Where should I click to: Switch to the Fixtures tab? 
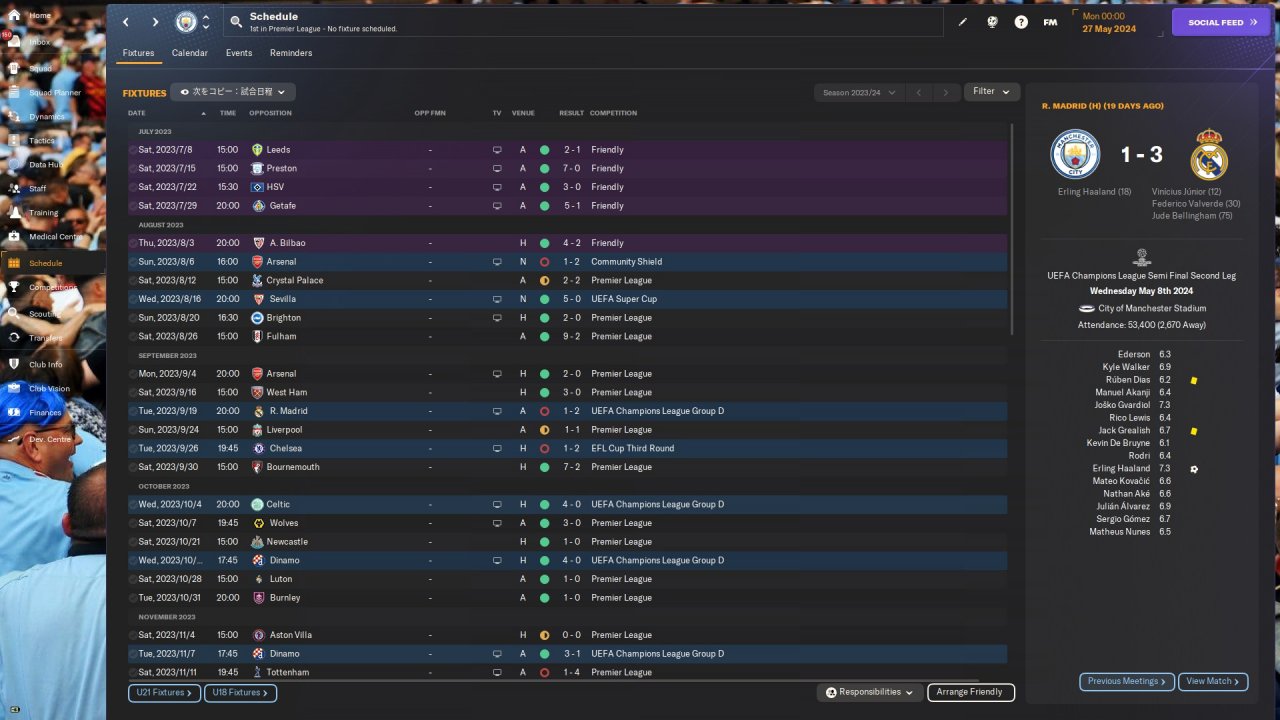point(138,53)
